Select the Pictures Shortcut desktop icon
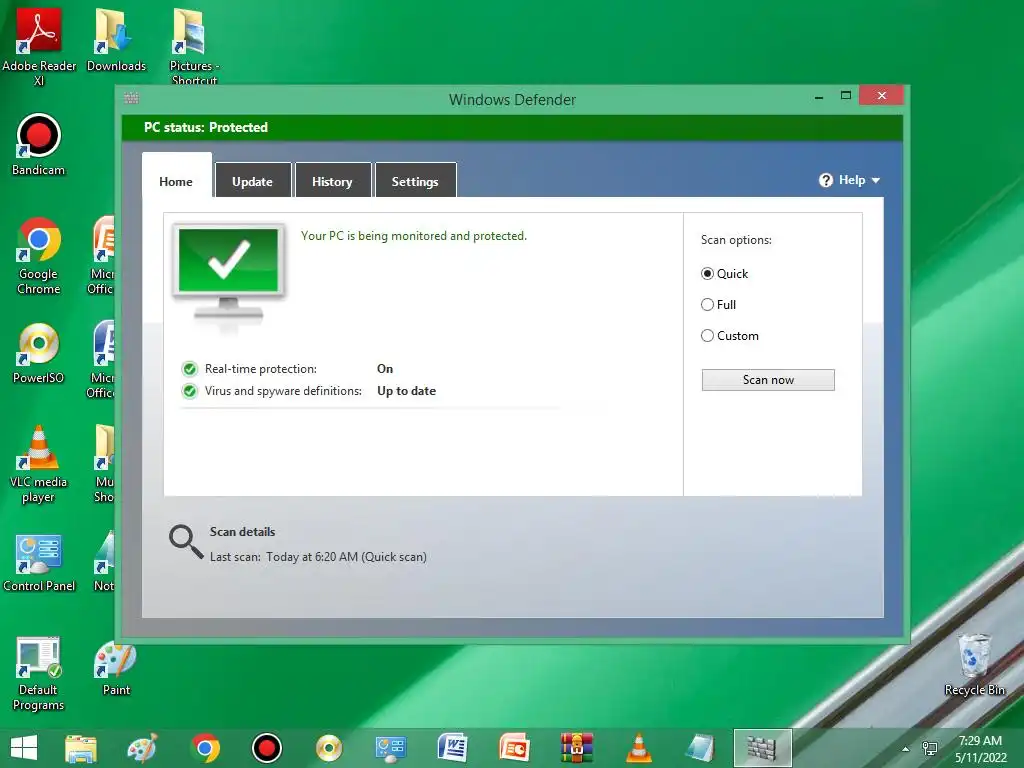Viewport: 1024px width, 768px height. point(194,46)
